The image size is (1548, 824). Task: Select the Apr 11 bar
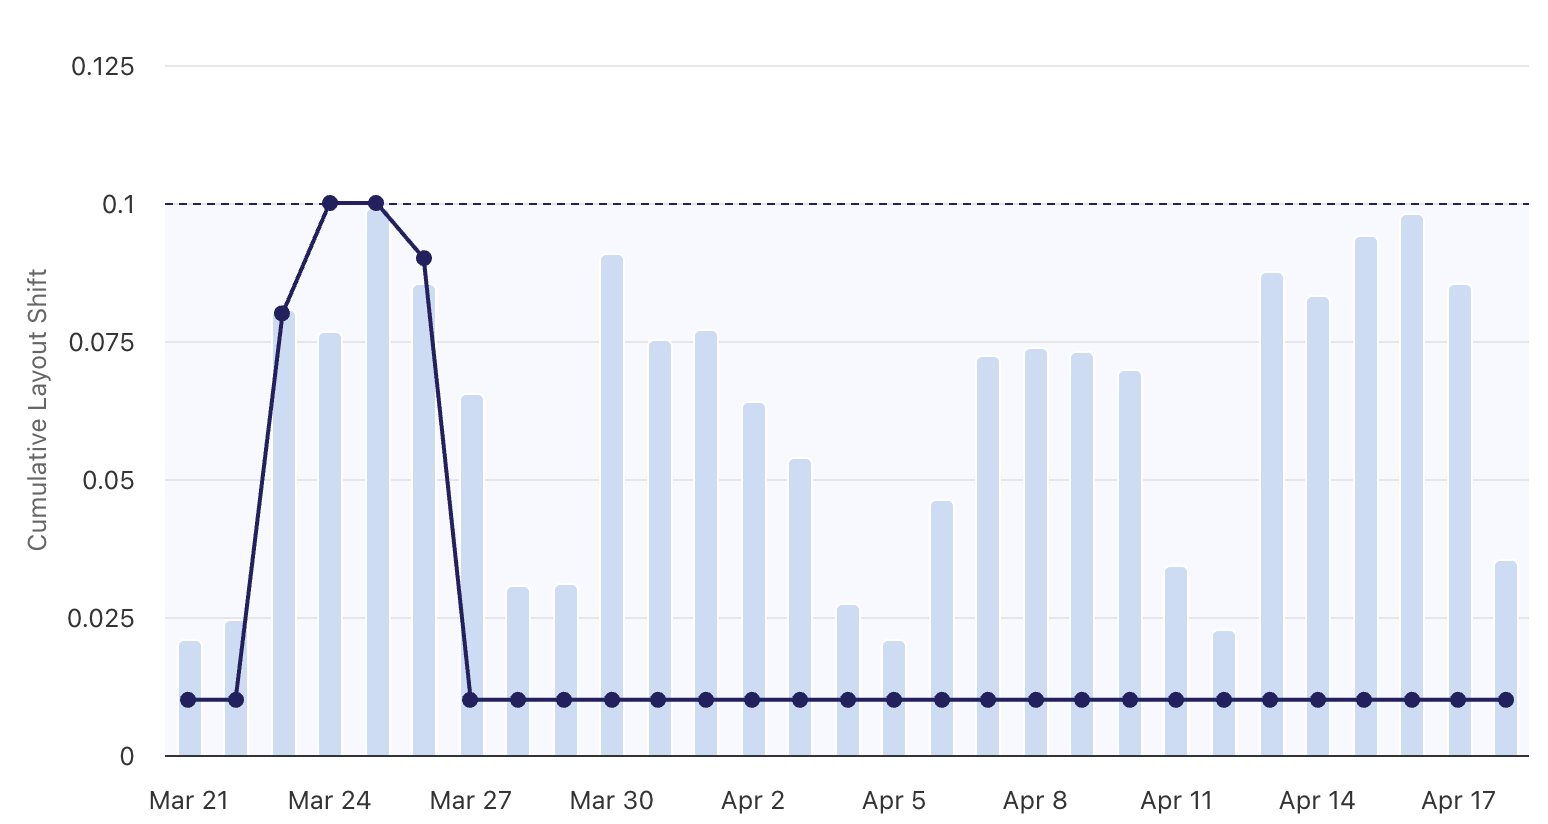[1176, 630]
